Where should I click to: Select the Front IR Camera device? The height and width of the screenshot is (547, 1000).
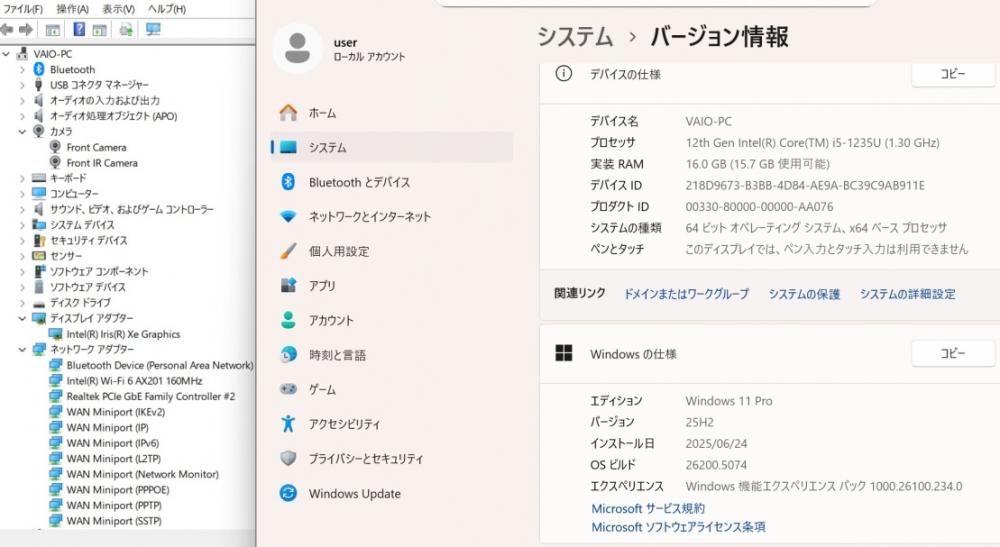click(x=102, y=163)
